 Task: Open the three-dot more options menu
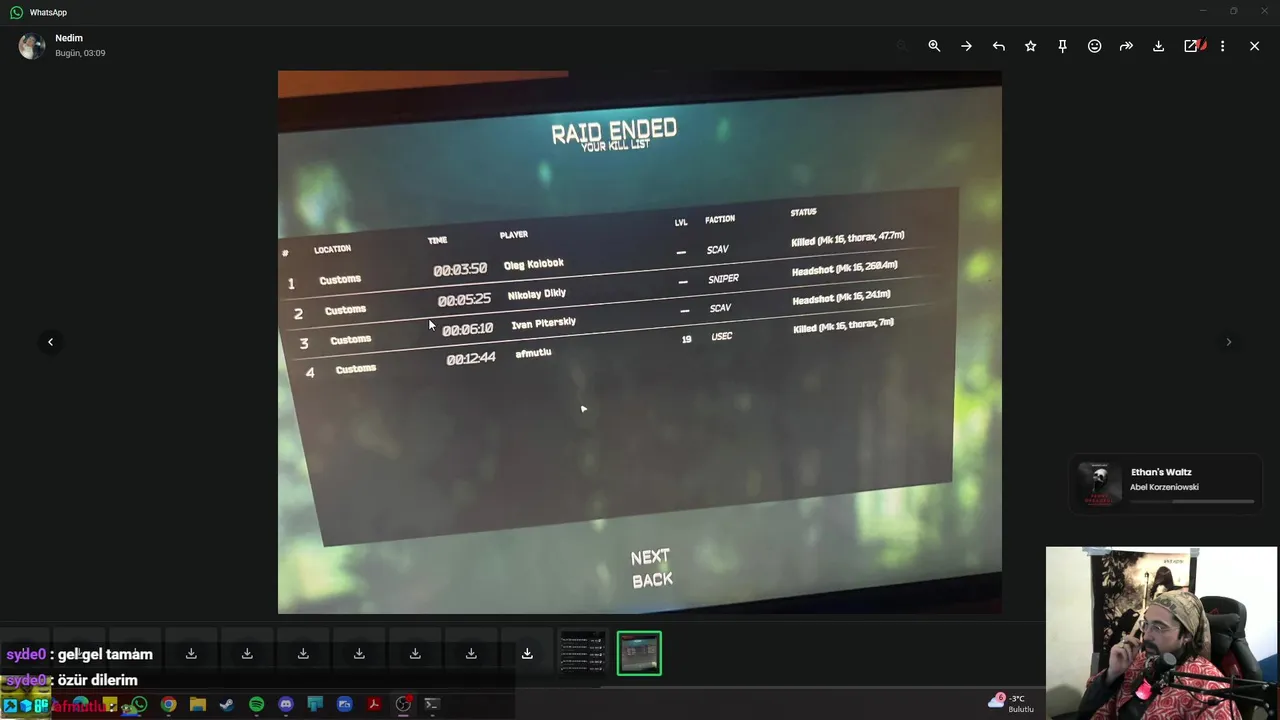click(1222, 46)
